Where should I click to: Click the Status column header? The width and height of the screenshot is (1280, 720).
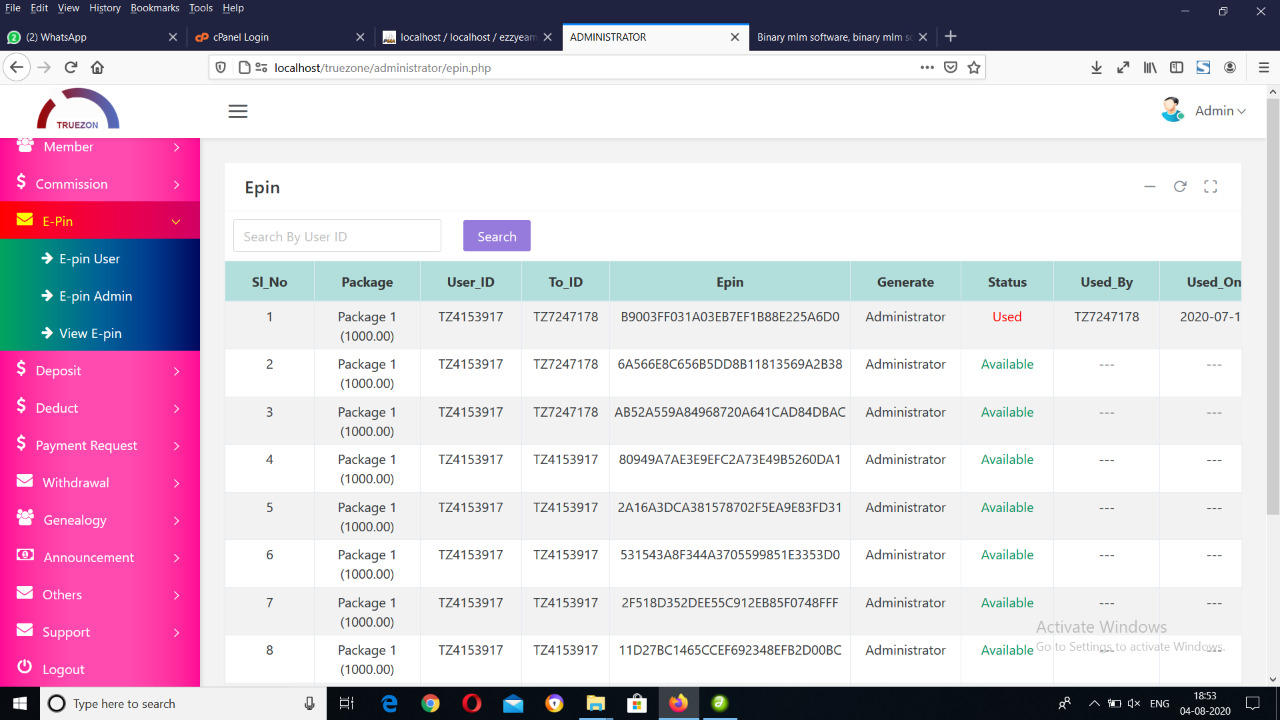tap(1007, 282)
